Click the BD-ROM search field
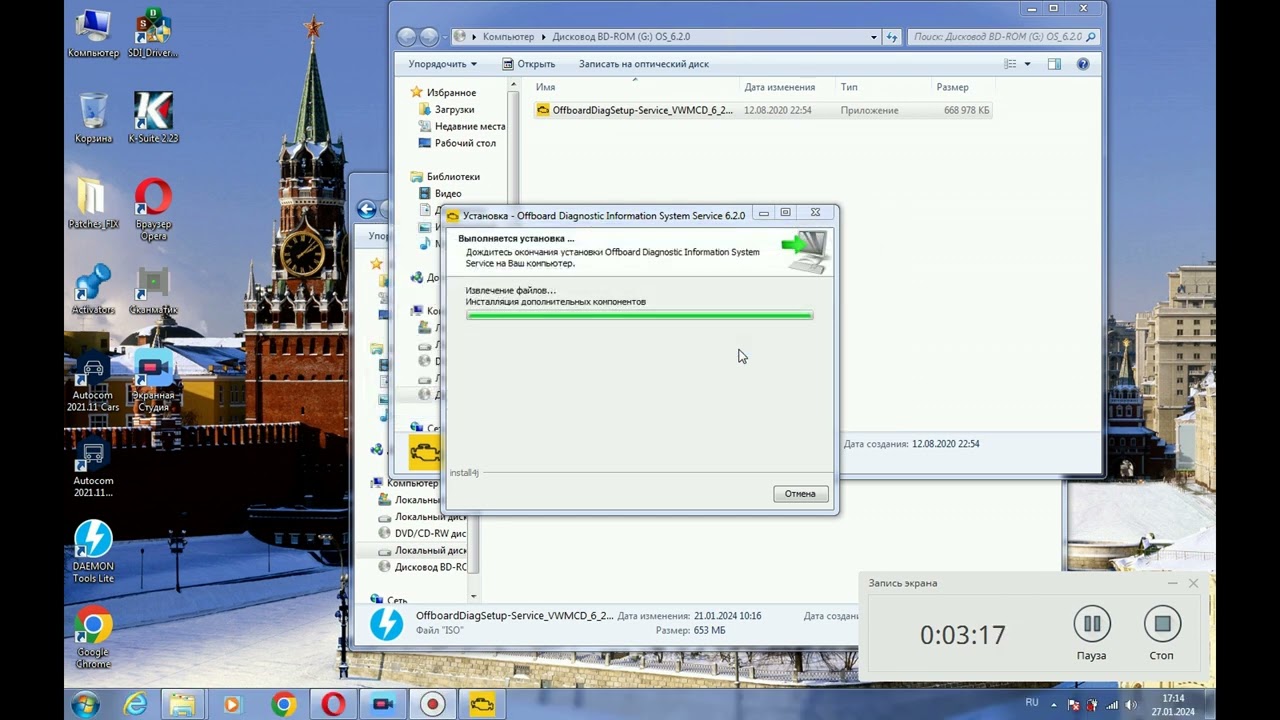1280x720 pixels. click(1003, 37)
